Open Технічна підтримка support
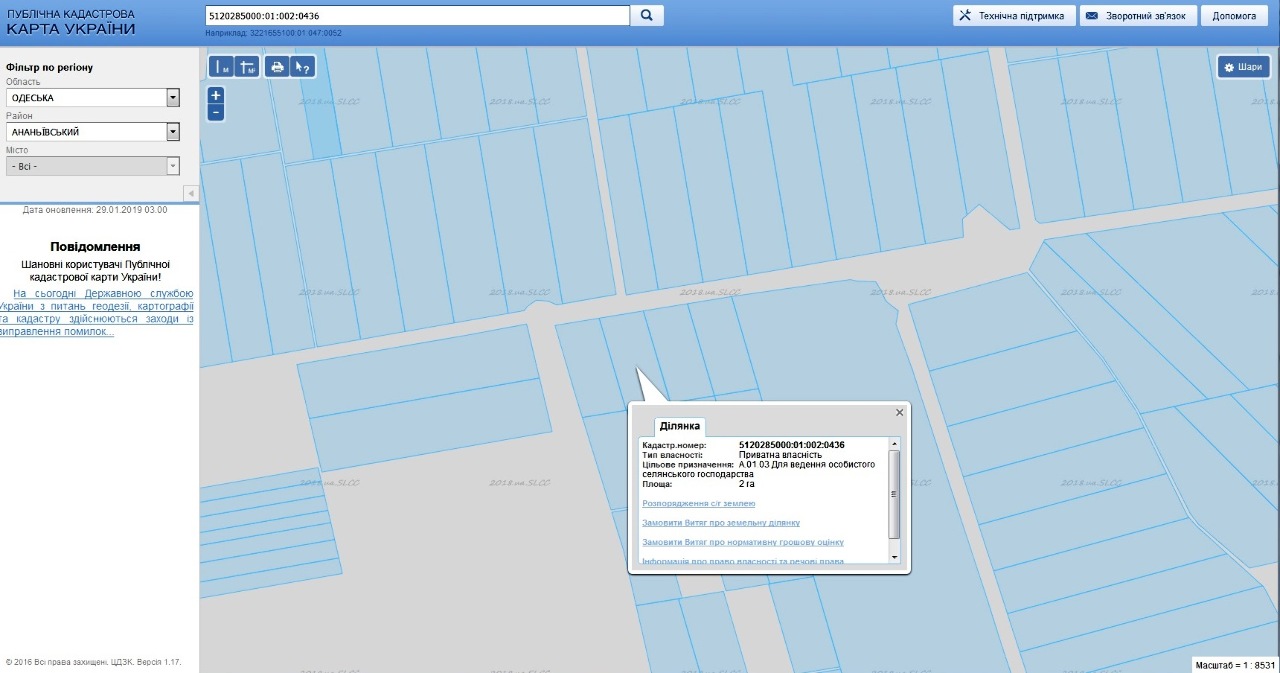Screen dimensions: 1280x673 (x=1014, y=16)
